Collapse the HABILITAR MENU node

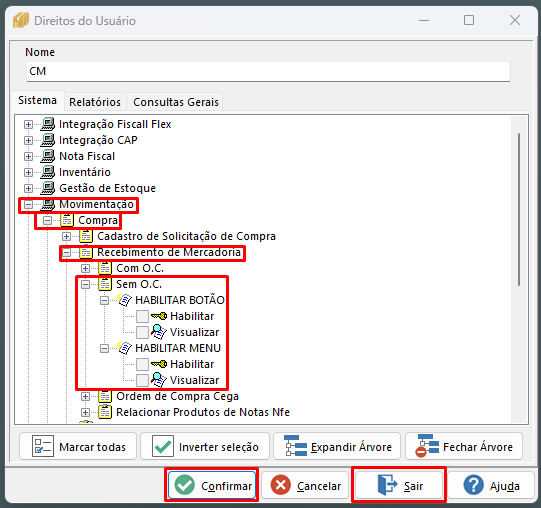point(105,349)
